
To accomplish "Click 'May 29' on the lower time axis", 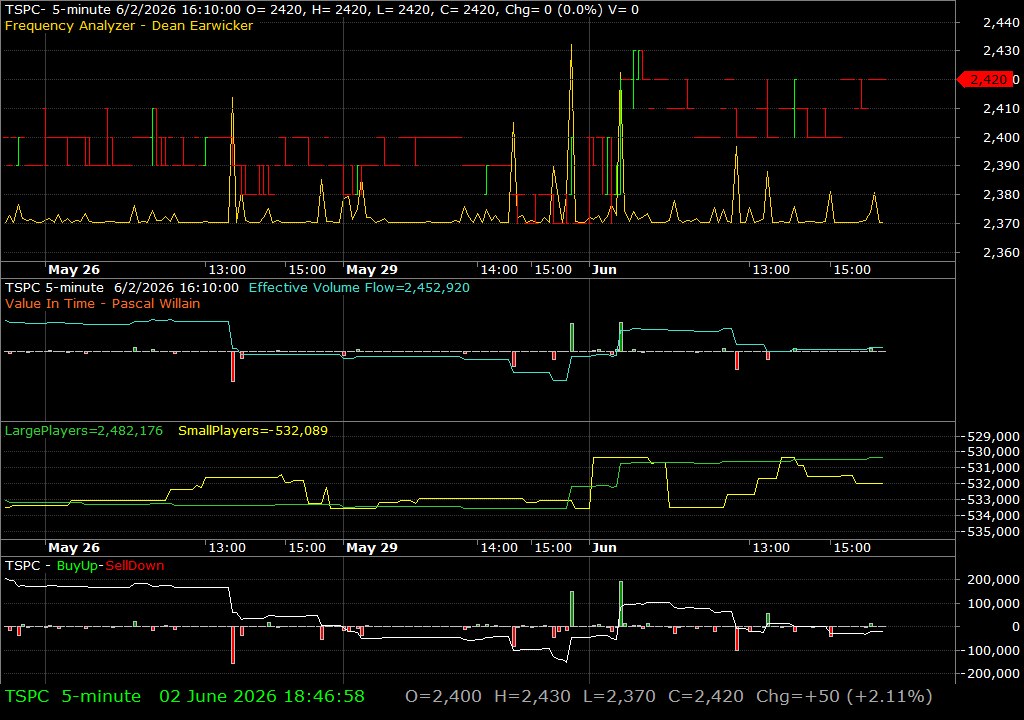I will (372, 548).
